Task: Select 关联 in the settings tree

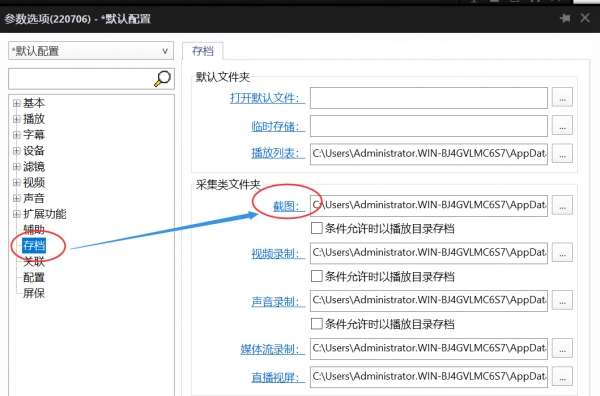Action: point(34,262)
